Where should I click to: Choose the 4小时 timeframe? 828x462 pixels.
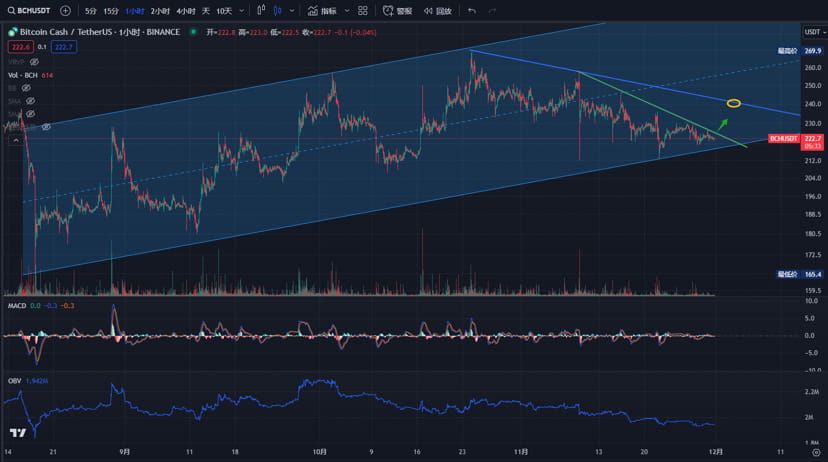coord(186,11)
